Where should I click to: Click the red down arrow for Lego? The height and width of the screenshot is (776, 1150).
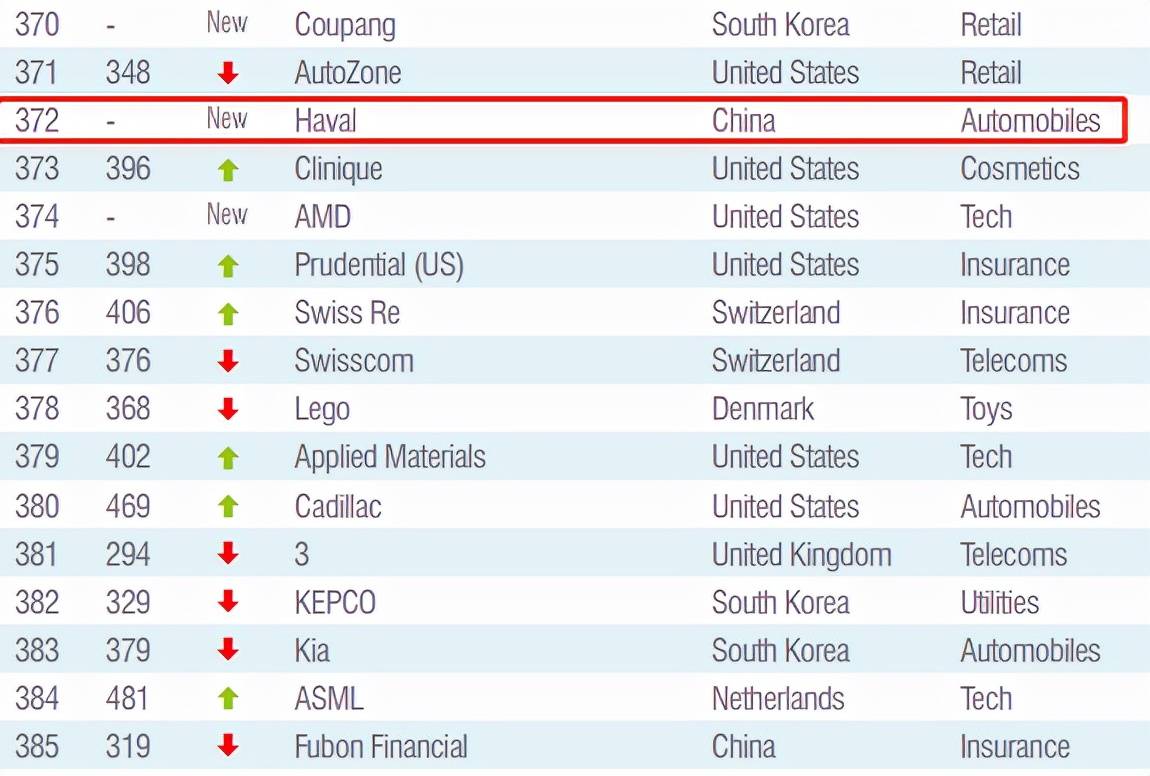coord(228,409)
